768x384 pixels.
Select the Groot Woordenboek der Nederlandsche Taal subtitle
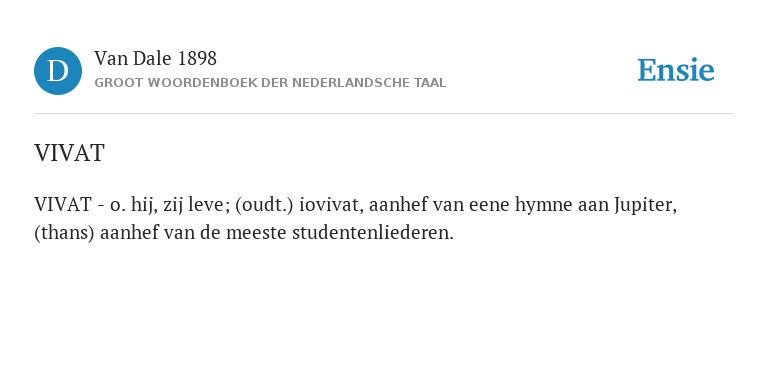tap(270, 83)
